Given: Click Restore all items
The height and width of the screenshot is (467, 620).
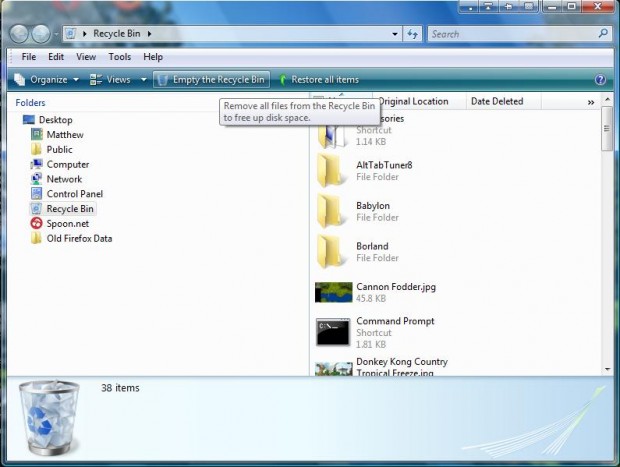Looking at the screenshot, I should click(x=318, y=79).
